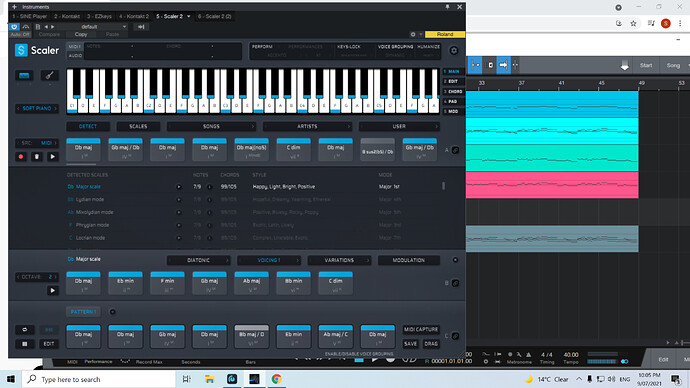Viewport: 690px width, 388px height.
Task: Toggle KEYS-LOCK option
Action: tap(349, 47)
